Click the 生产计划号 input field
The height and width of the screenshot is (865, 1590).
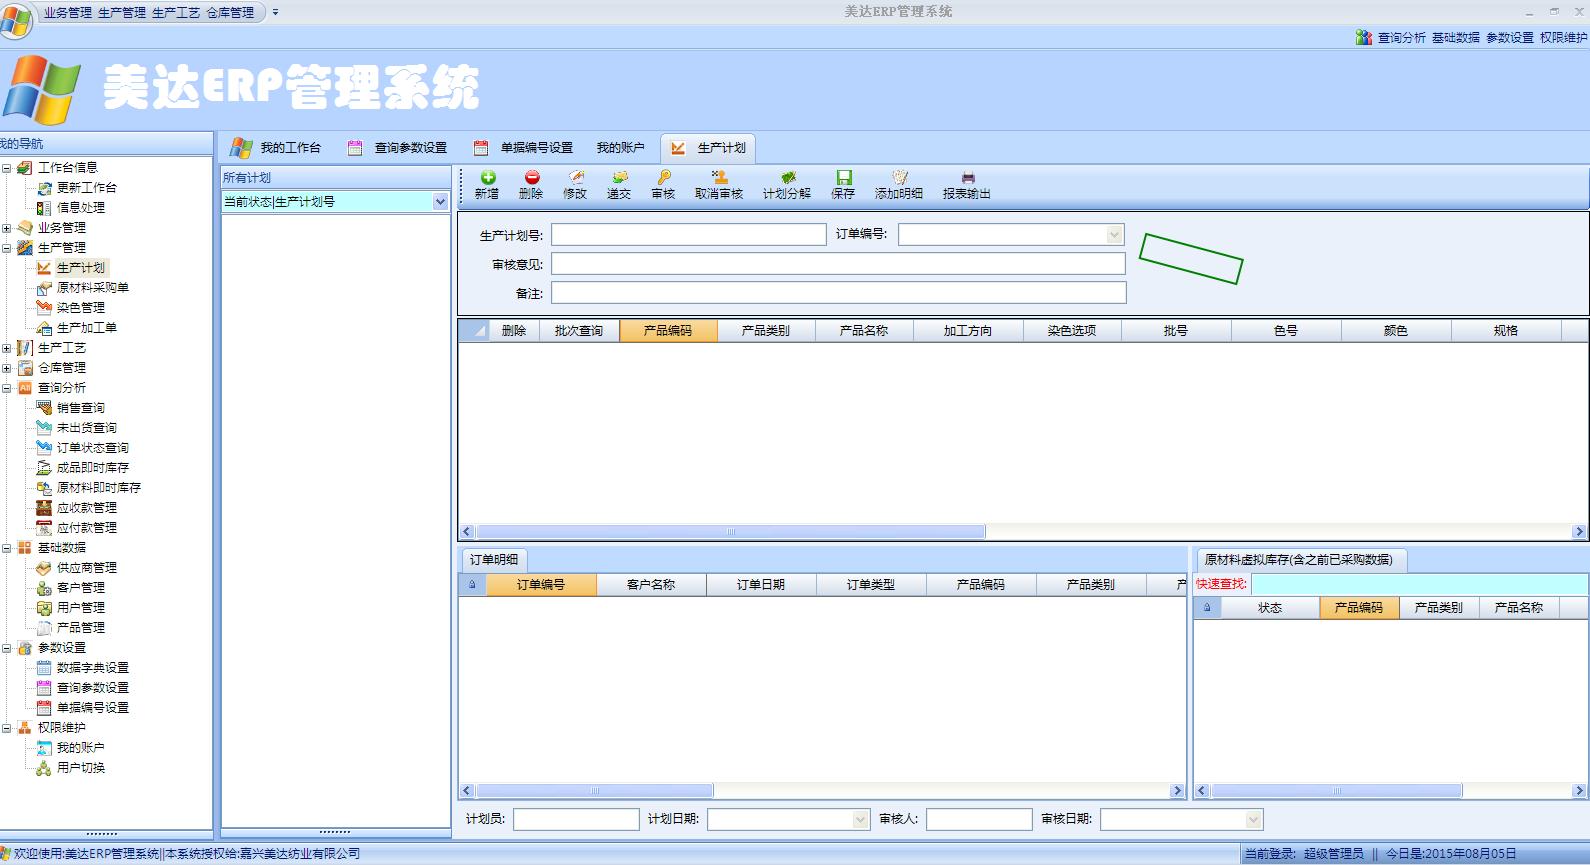689,235
